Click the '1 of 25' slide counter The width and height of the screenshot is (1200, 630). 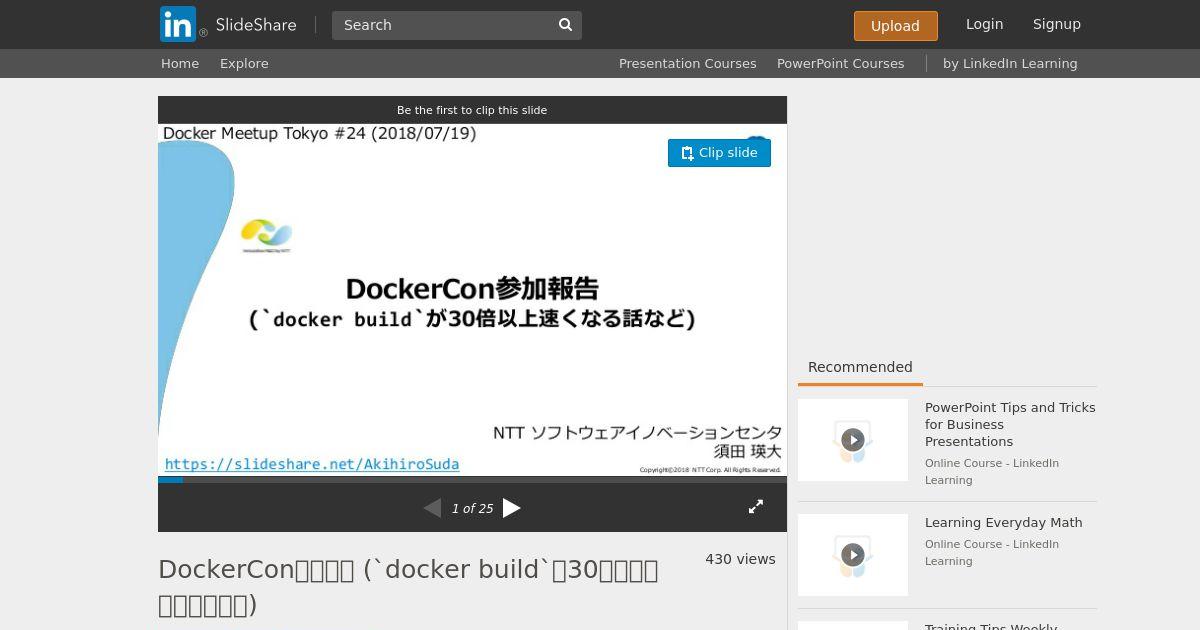[472, 508]
